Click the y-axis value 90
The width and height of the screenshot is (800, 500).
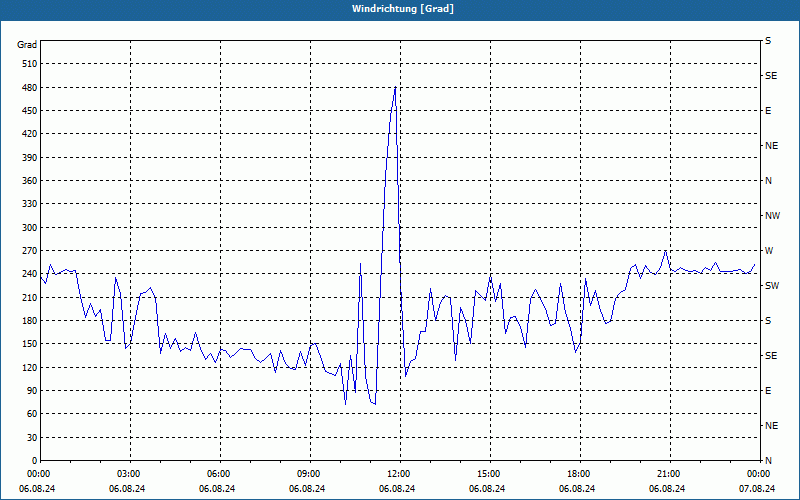point(32,391)
